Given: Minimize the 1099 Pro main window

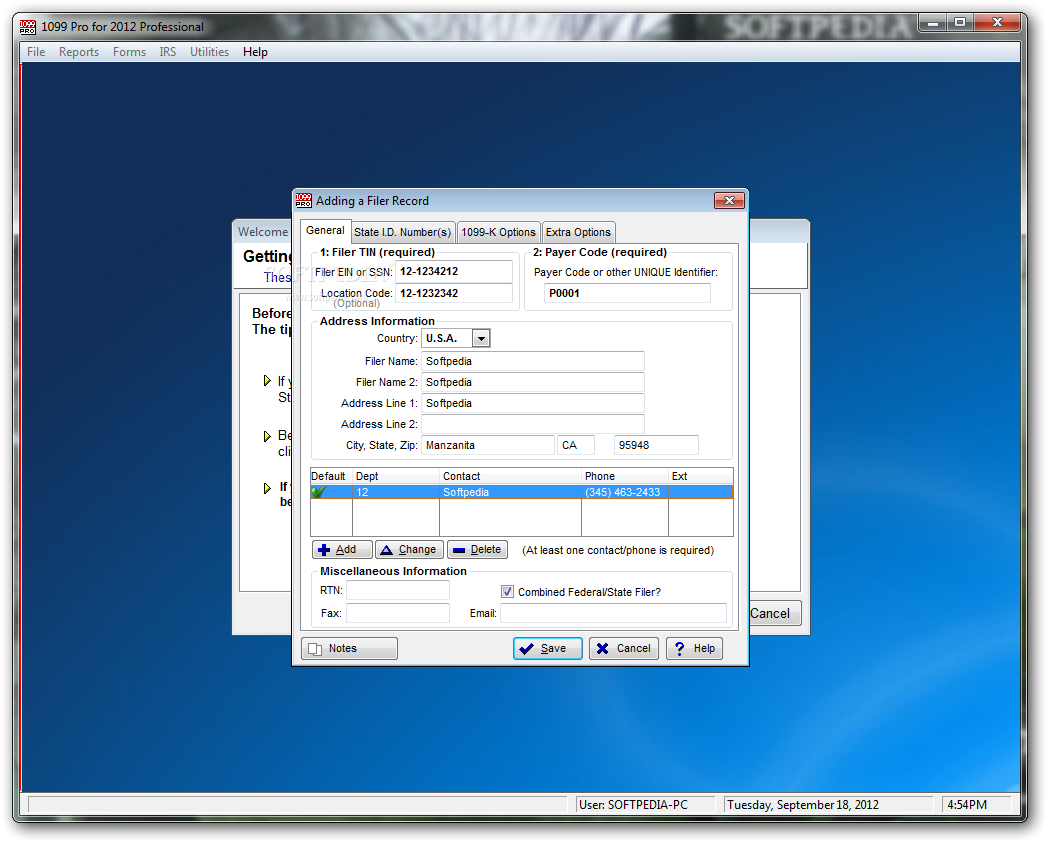Looking at the screenshot, I should (932, 23).
